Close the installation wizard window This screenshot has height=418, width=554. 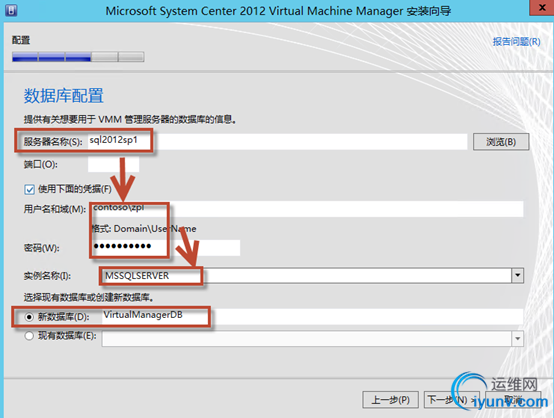(x=541, y=7)
